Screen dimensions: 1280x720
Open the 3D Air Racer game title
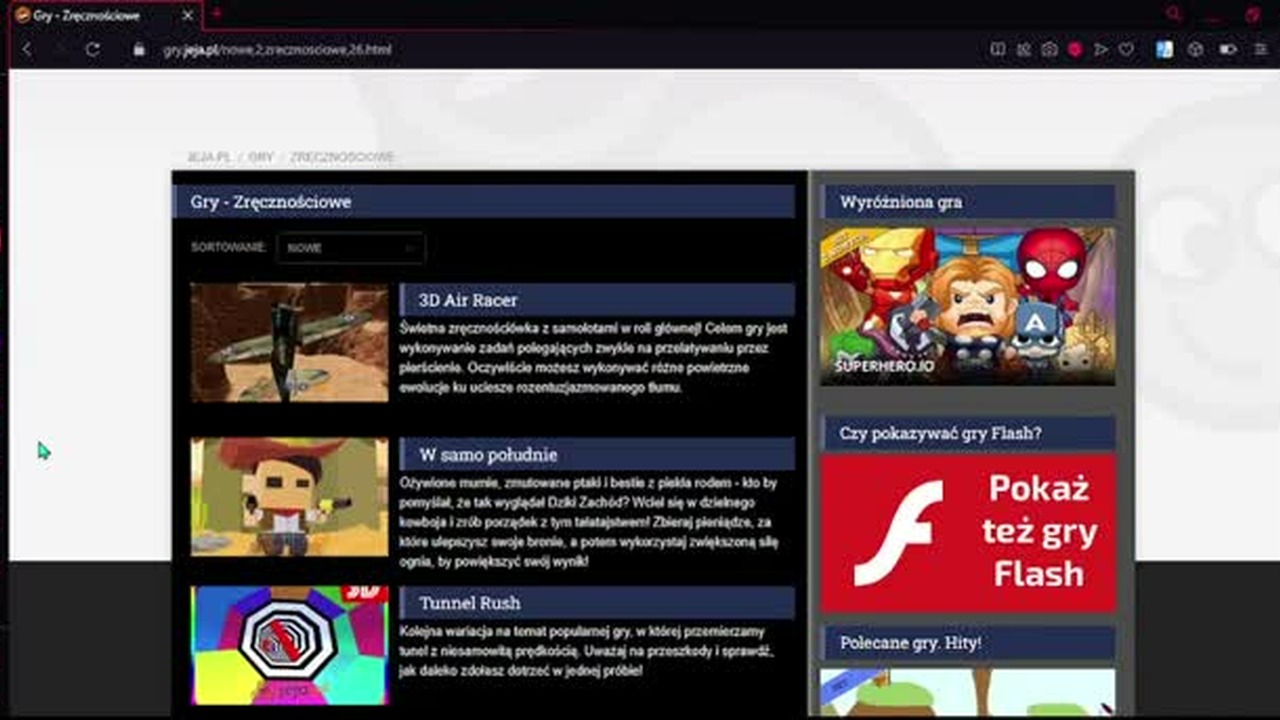click(468, 300)
